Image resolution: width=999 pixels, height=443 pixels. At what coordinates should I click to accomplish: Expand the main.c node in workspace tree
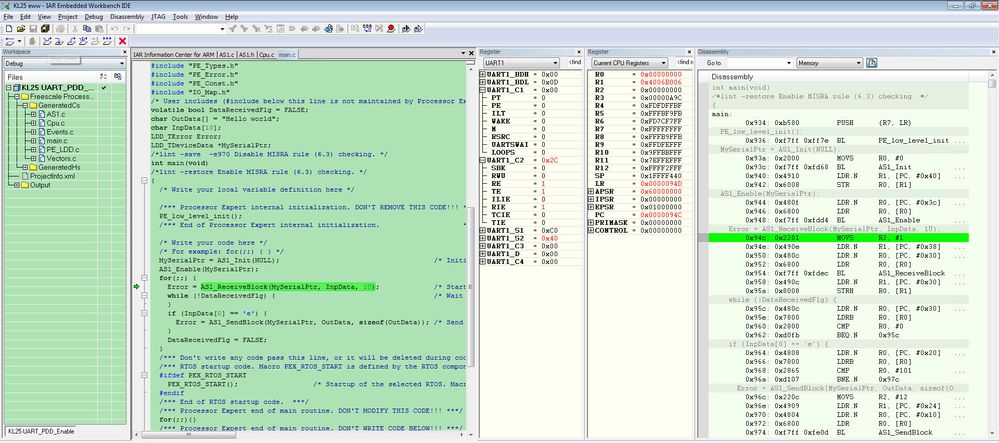(x=33, y=140)
